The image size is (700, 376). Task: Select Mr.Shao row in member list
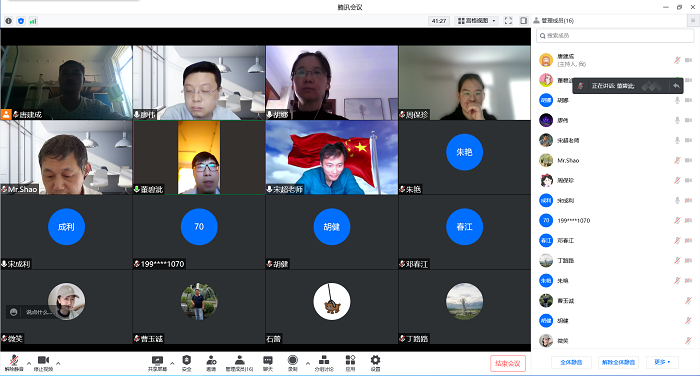[616, 160]
